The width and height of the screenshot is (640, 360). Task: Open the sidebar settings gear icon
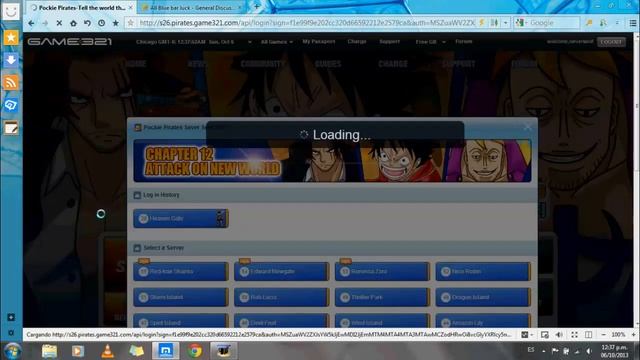click(11, 333)
